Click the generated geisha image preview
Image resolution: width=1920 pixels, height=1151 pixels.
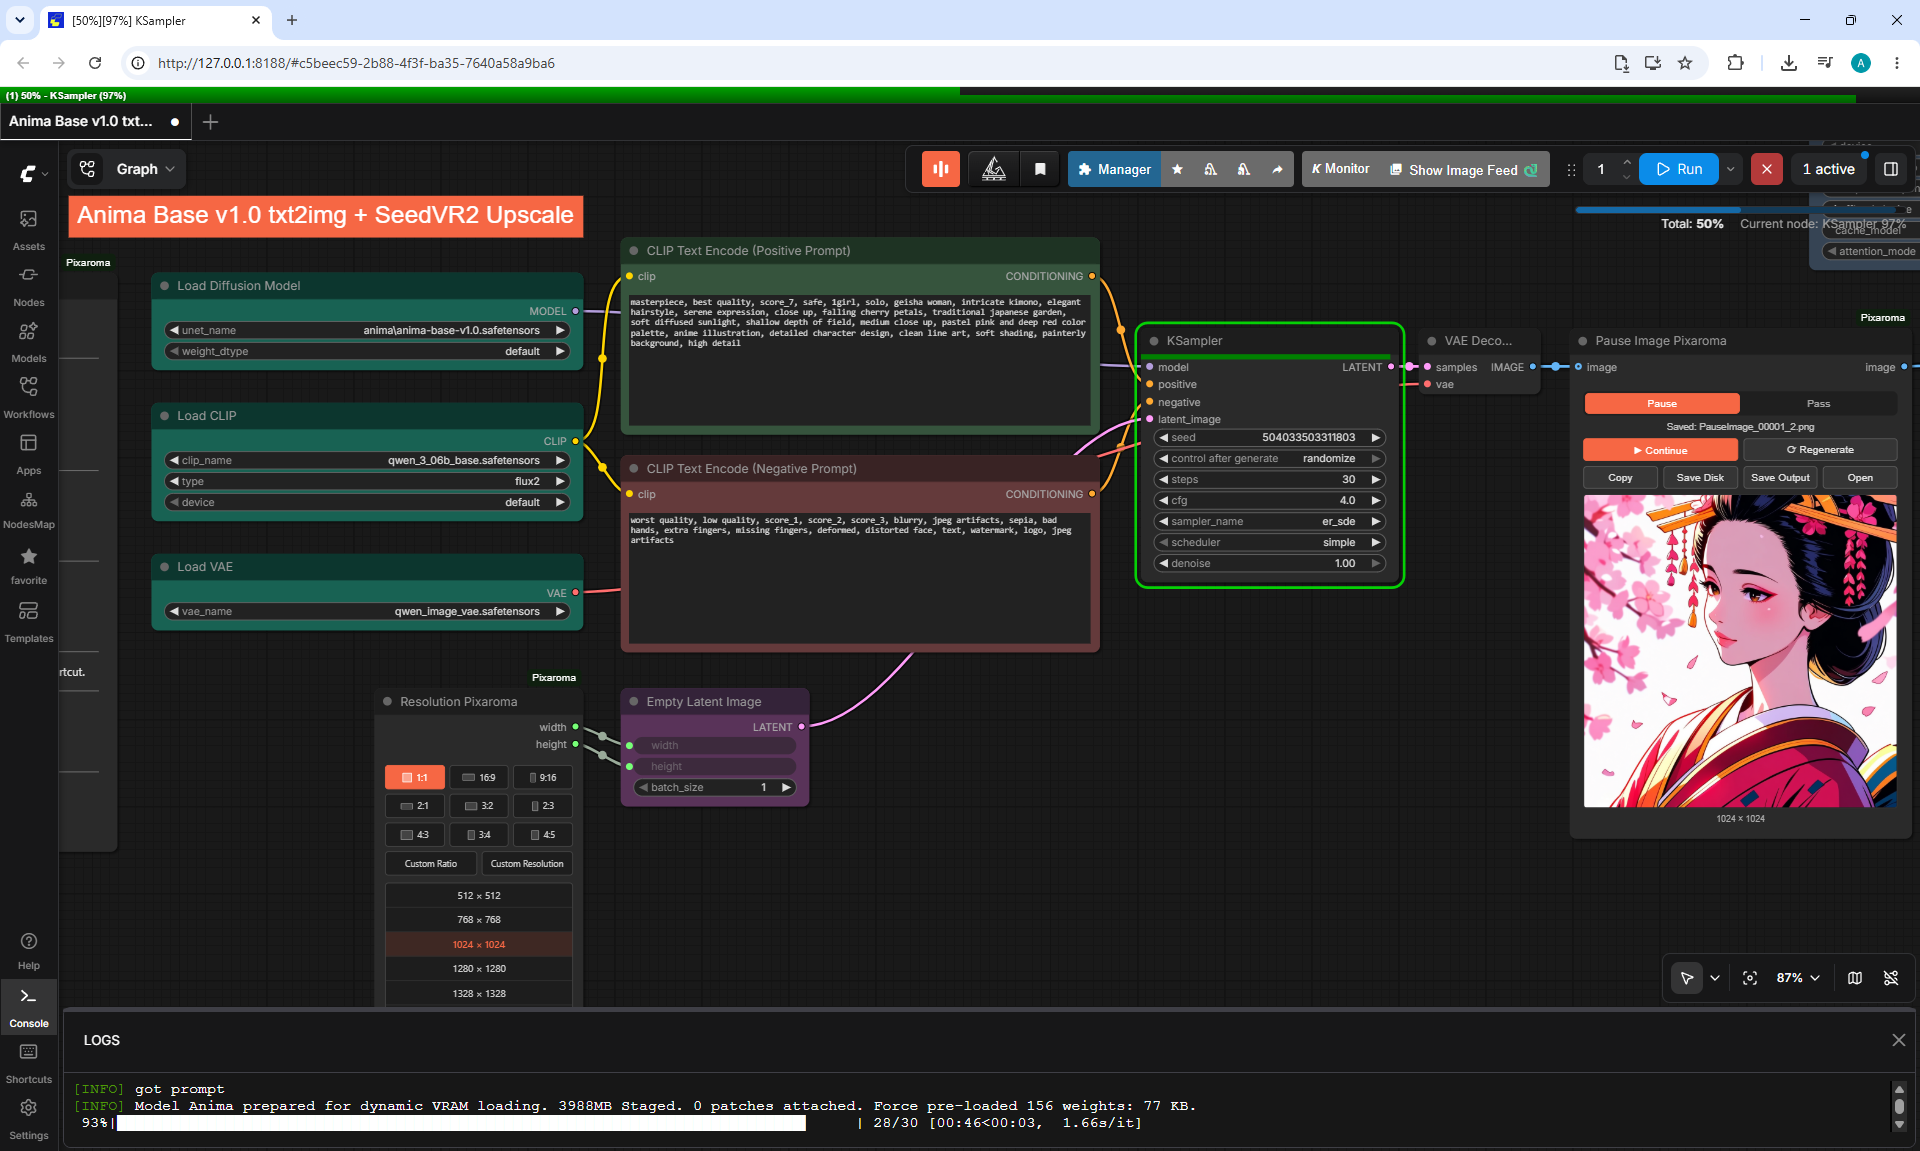click(1740, 651)
